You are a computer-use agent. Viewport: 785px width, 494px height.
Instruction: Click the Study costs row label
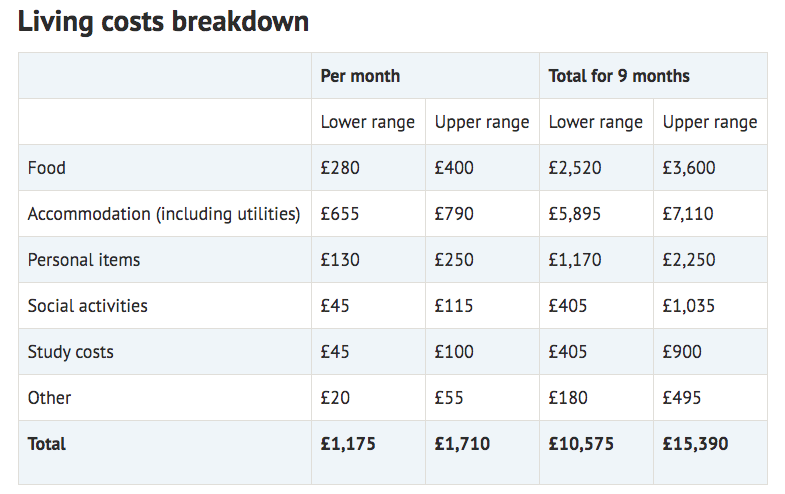coord(71,352)
